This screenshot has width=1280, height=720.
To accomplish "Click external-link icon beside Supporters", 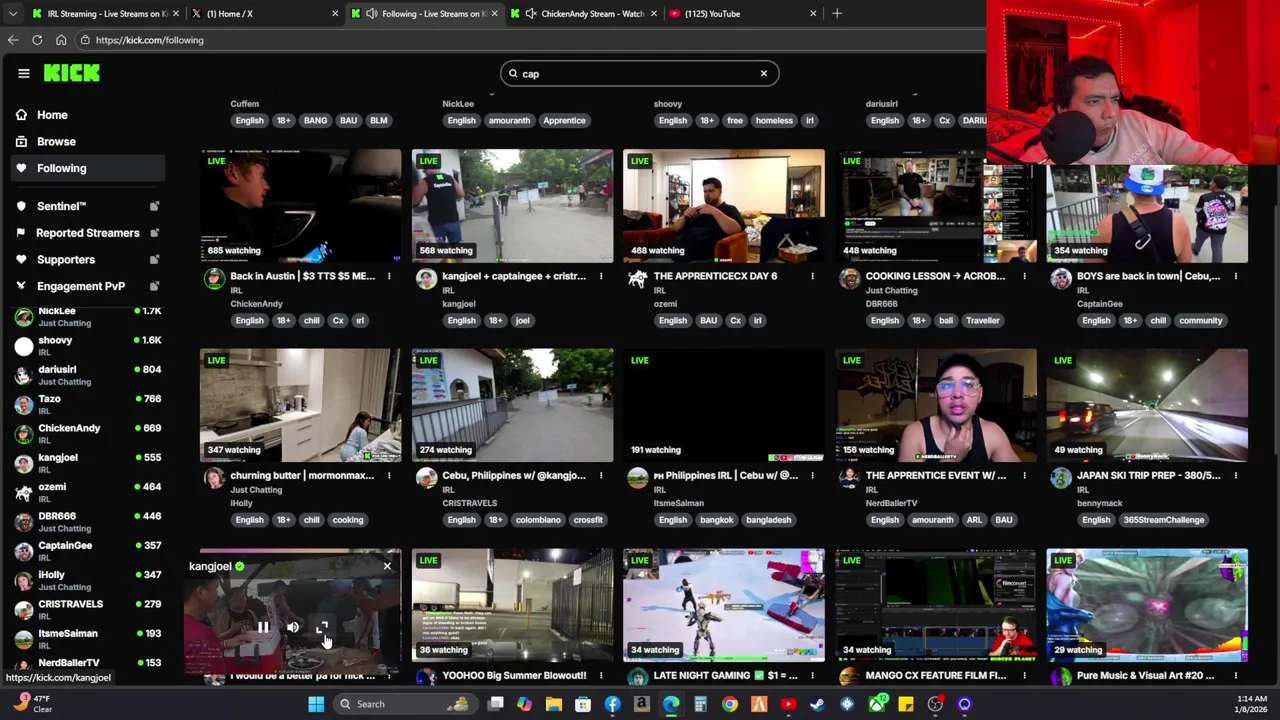I will (x=154, y=259).
